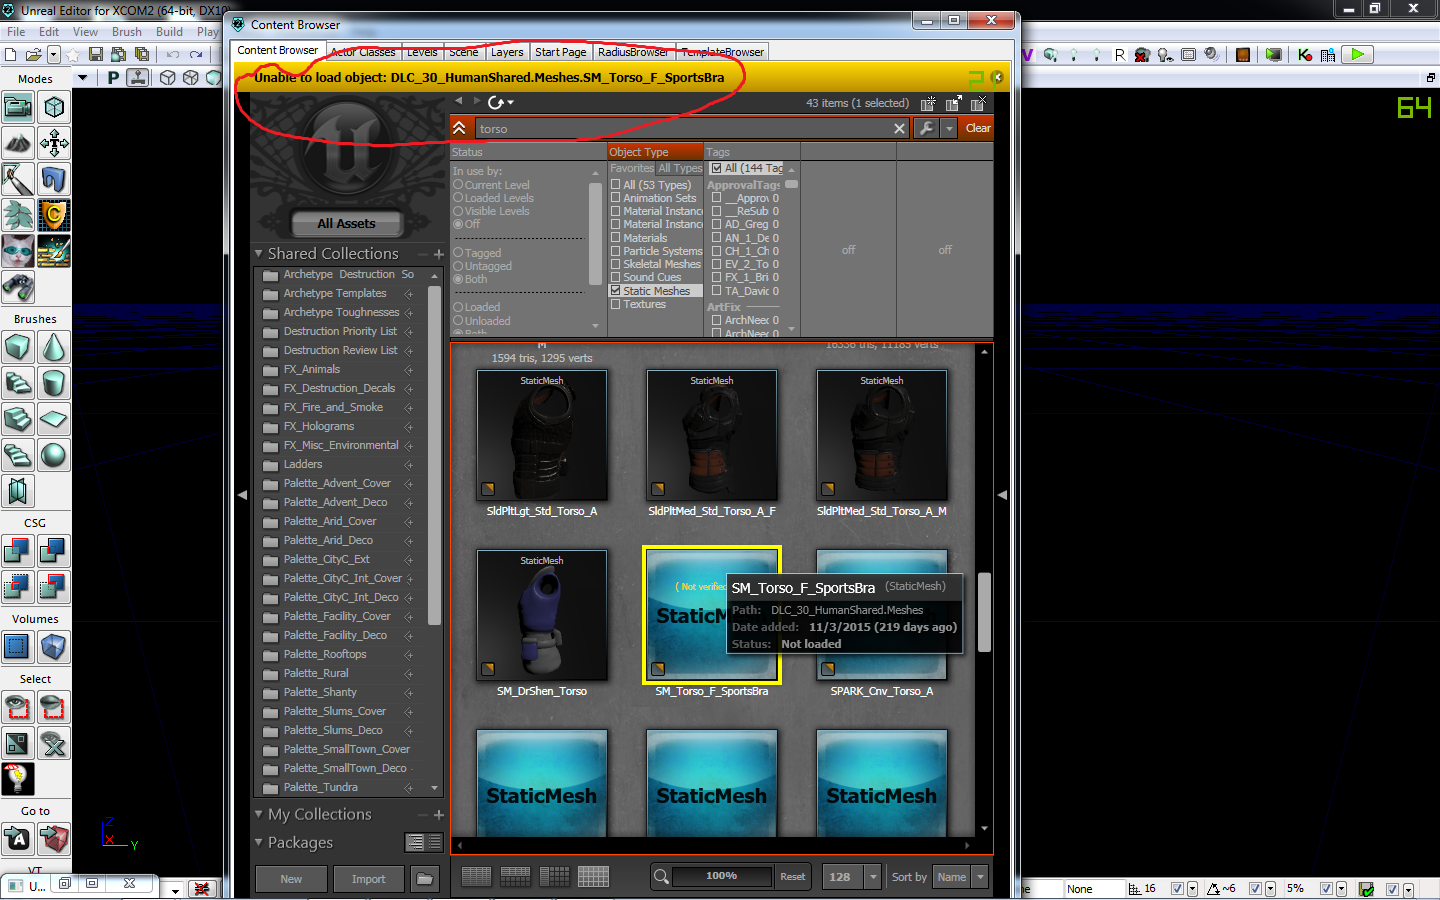Switch to first list thumbnail layout
The height and width of the screenshot is (900, 1440).
[476, 877]
